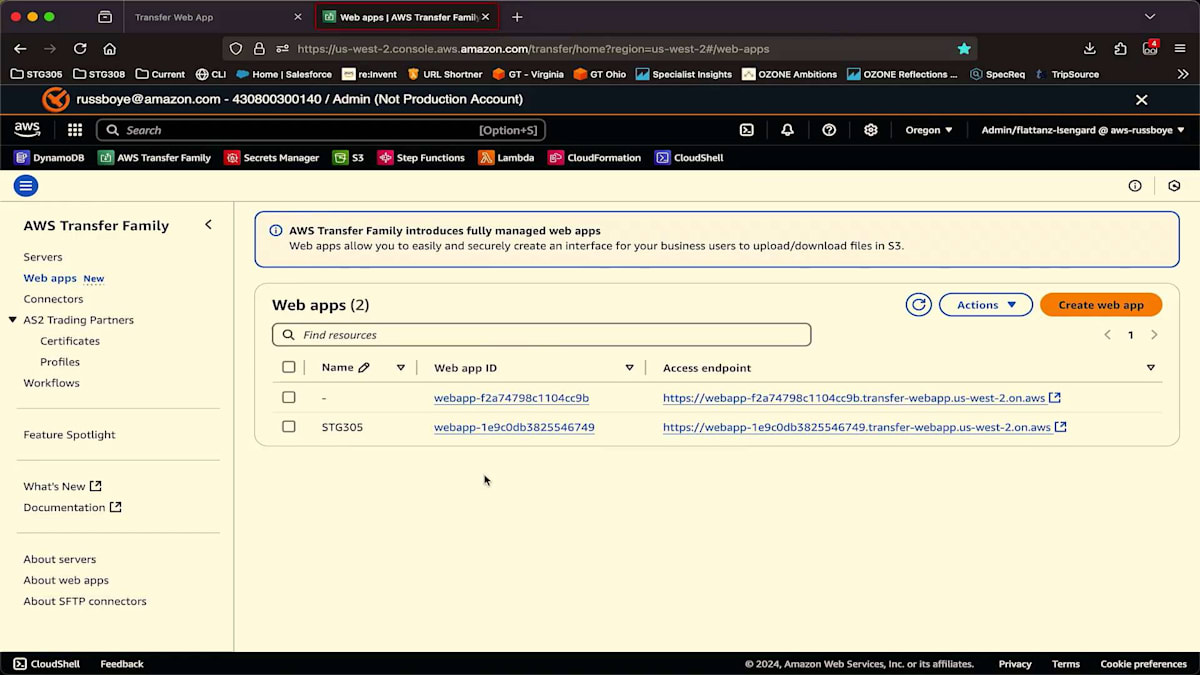Image resolution: width=1200 pixels, height=675 pixels.
Task: Refresh the Web apps list
Action: [918, 305]
